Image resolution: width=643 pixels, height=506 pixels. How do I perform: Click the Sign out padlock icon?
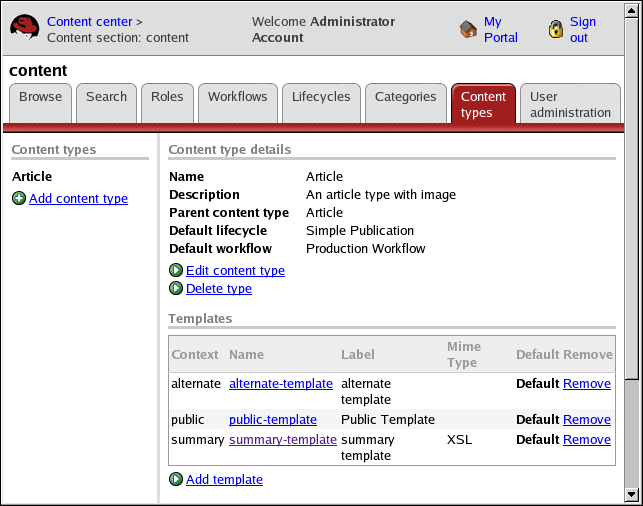(x=556, y=29)
